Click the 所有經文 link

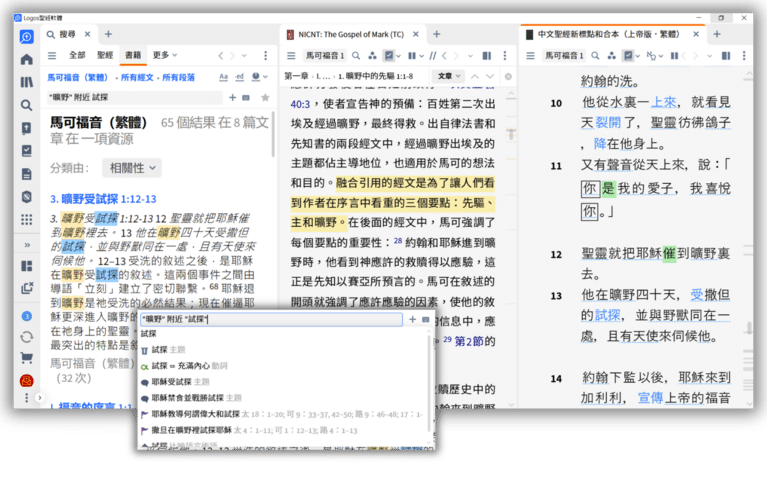click(x=137, y=77)
